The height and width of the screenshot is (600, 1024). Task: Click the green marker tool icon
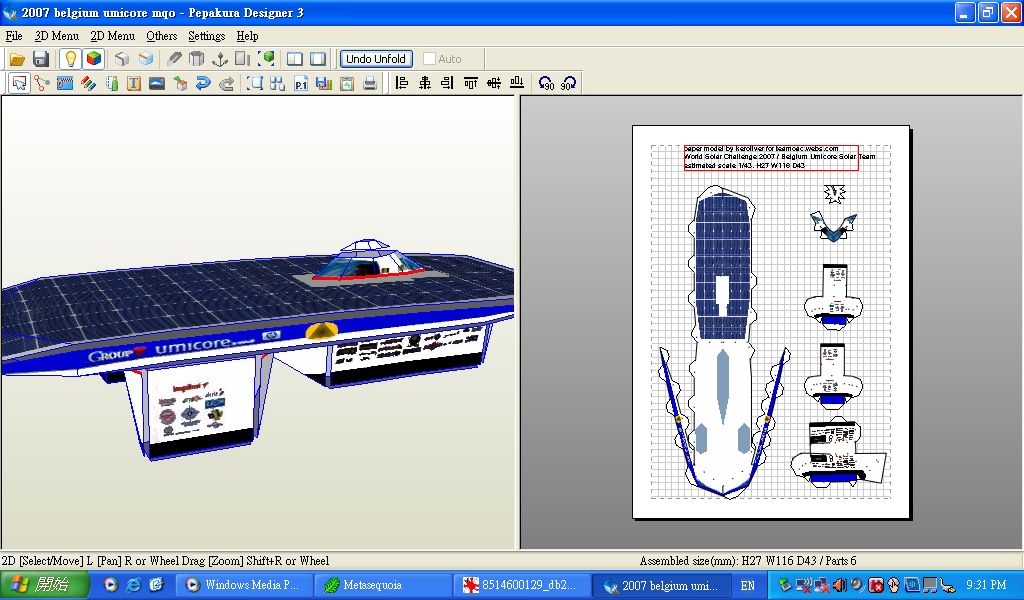[x=112, y=84]
